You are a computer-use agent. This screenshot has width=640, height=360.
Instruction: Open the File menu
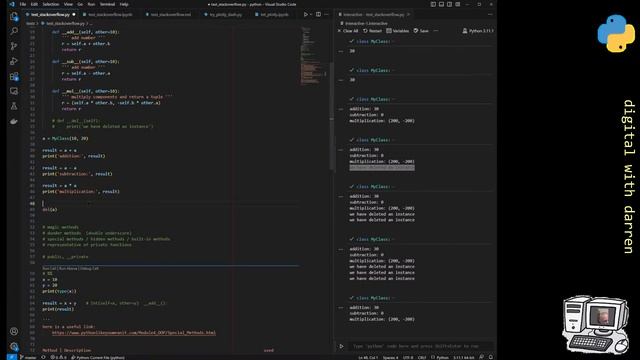[23, 4]
